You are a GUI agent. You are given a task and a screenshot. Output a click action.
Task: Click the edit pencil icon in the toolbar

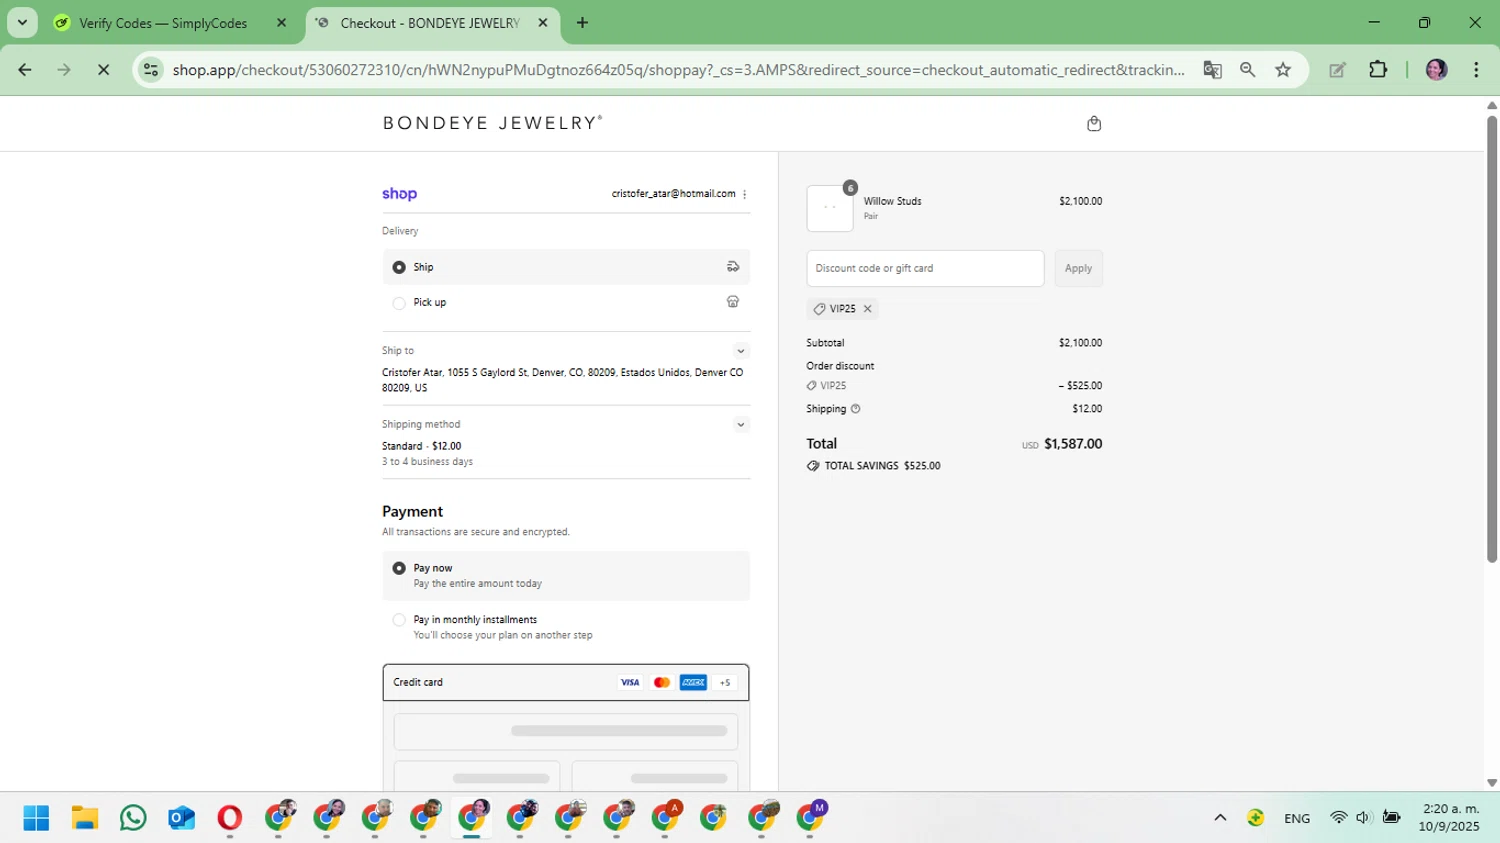point(1337,70)
